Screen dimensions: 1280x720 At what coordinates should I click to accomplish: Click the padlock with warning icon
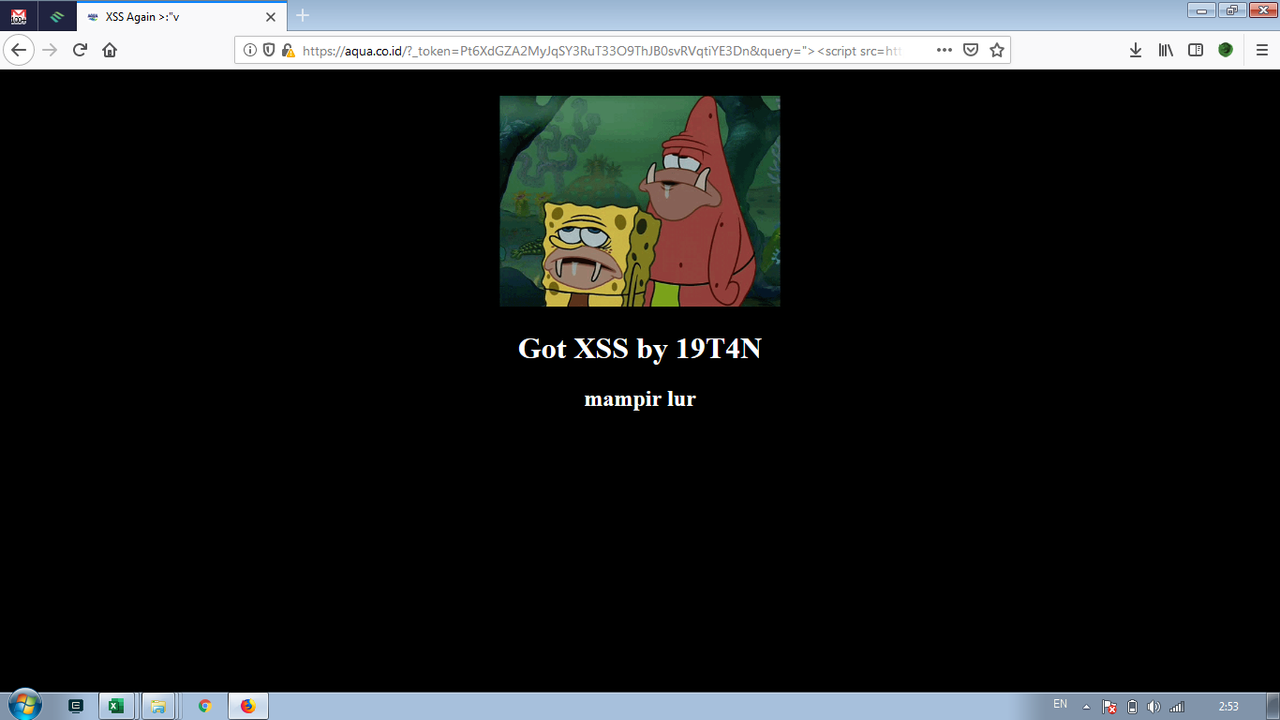[288, 50]
